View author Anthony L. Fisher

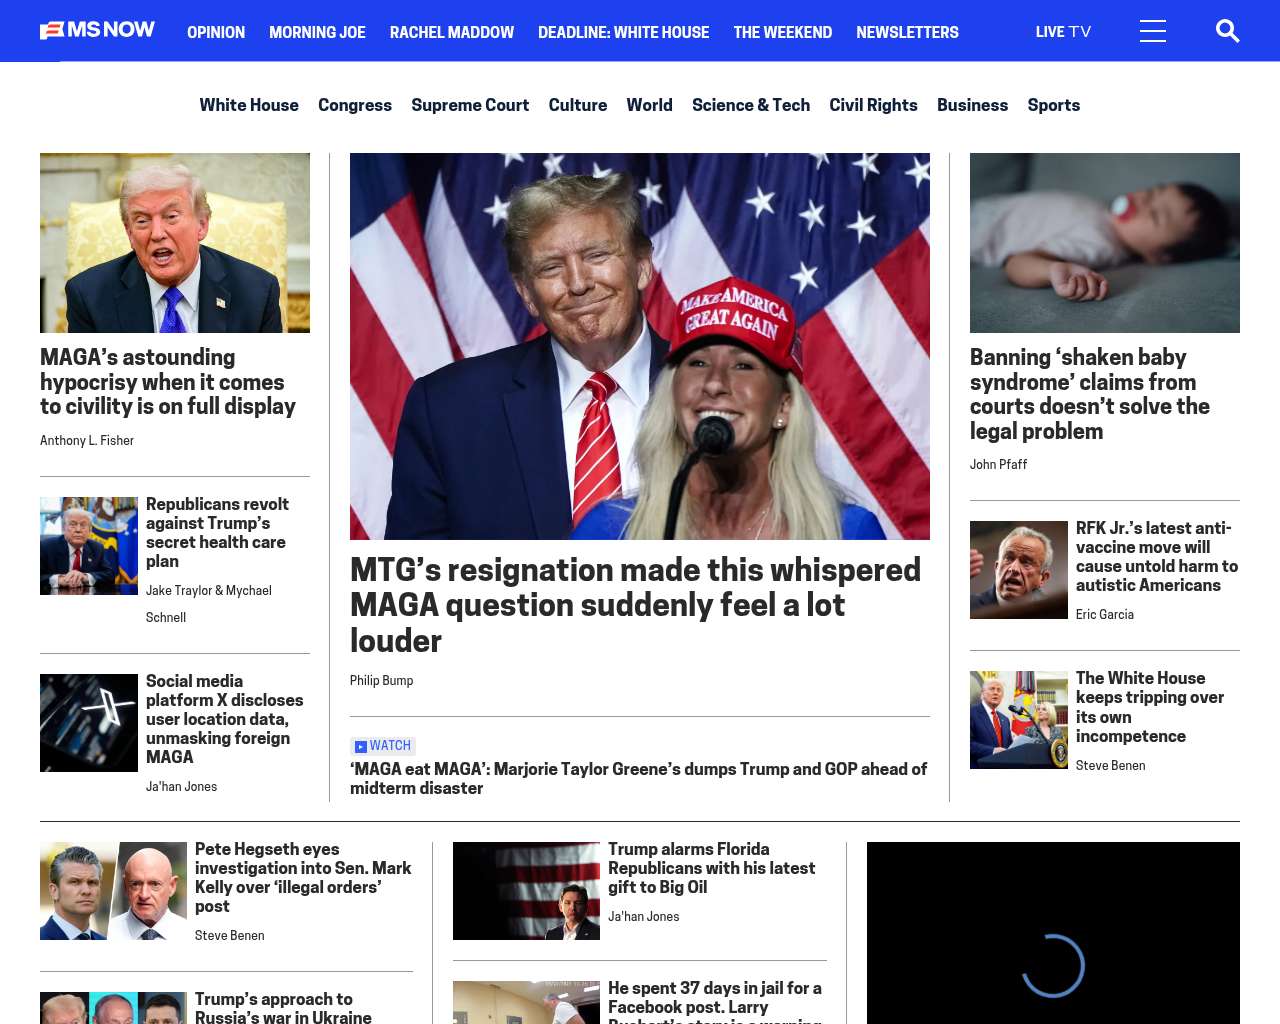click(x=87, y=441)
